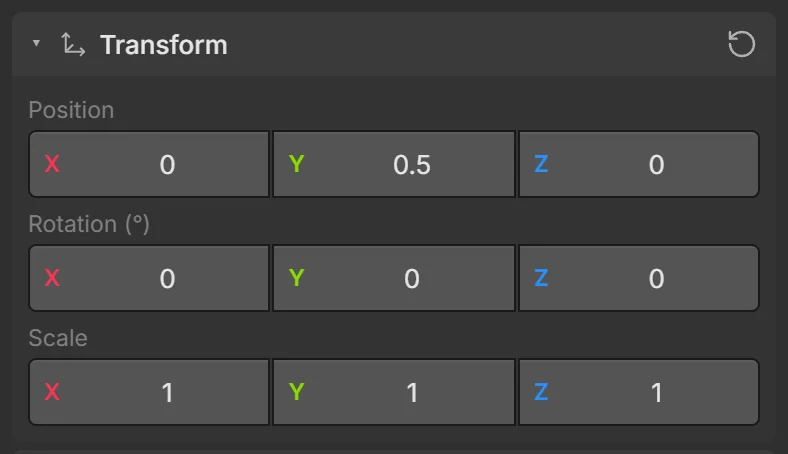Reset the Transform component with circular arrow

tap(741, 44)
